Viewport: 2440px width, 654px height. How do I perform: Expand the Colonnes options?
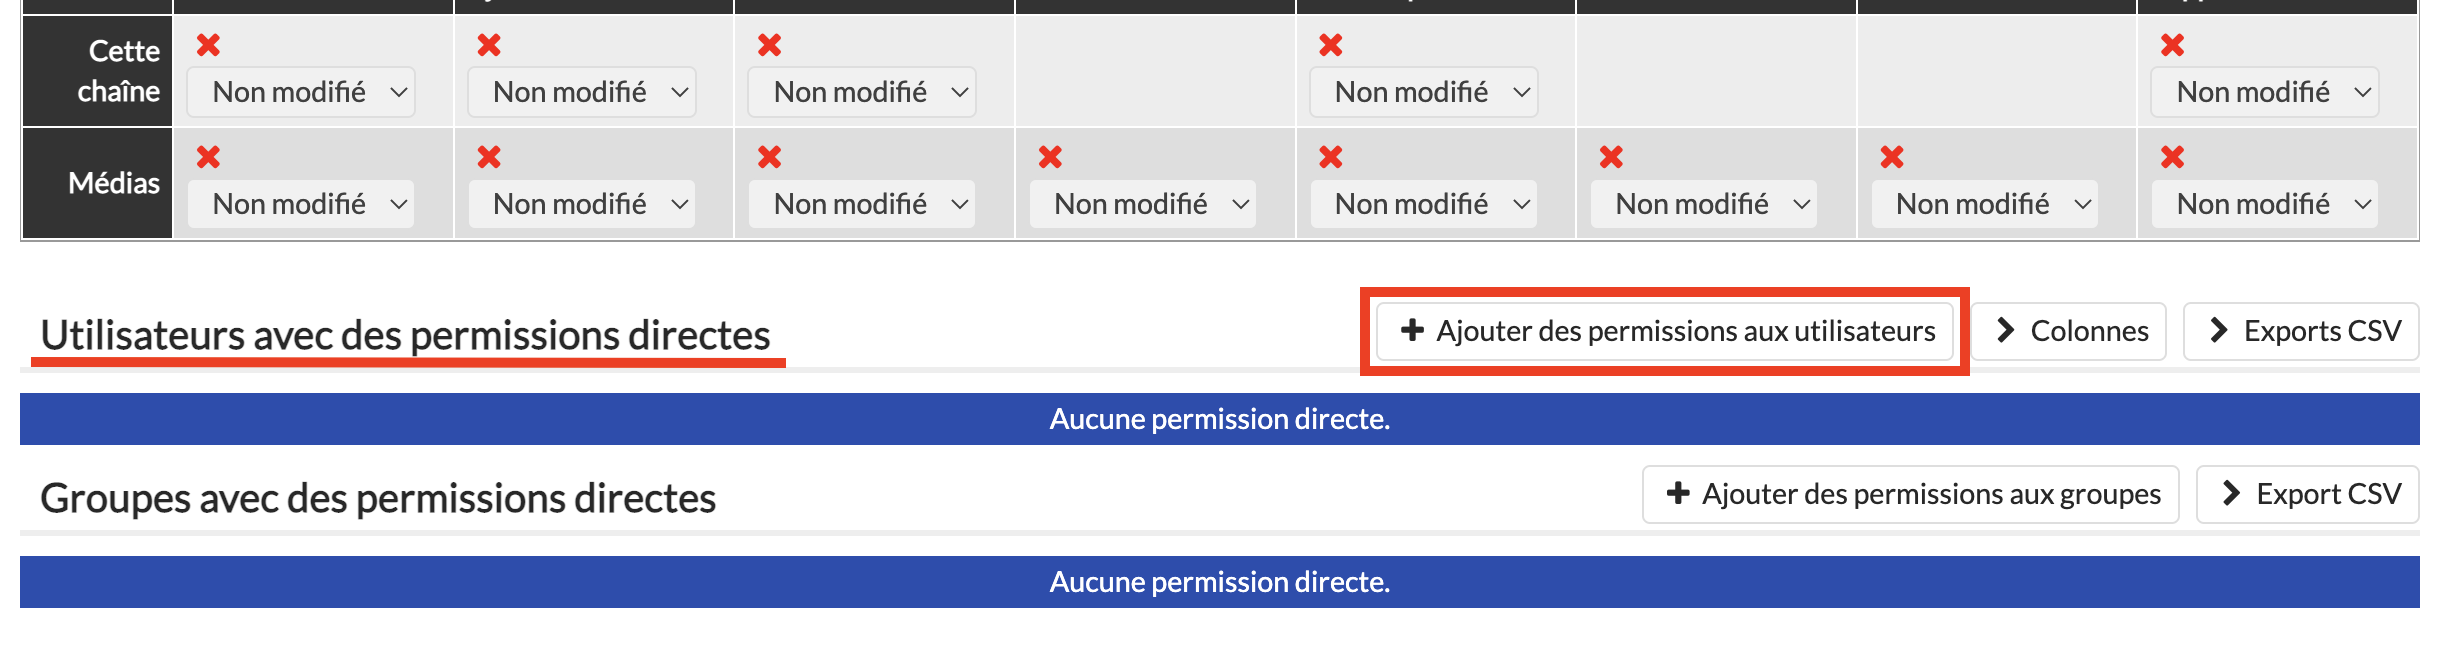pos(2069,331)
